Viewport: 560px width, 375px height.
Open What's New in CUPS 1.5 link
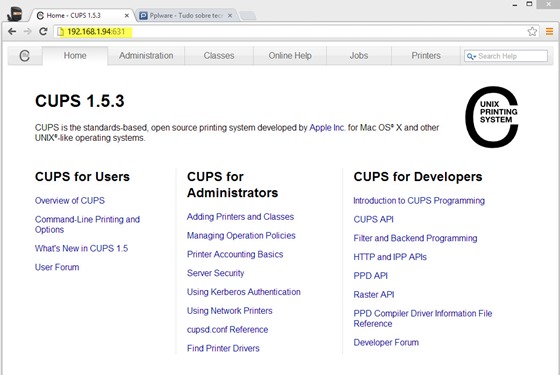point(81,248)
